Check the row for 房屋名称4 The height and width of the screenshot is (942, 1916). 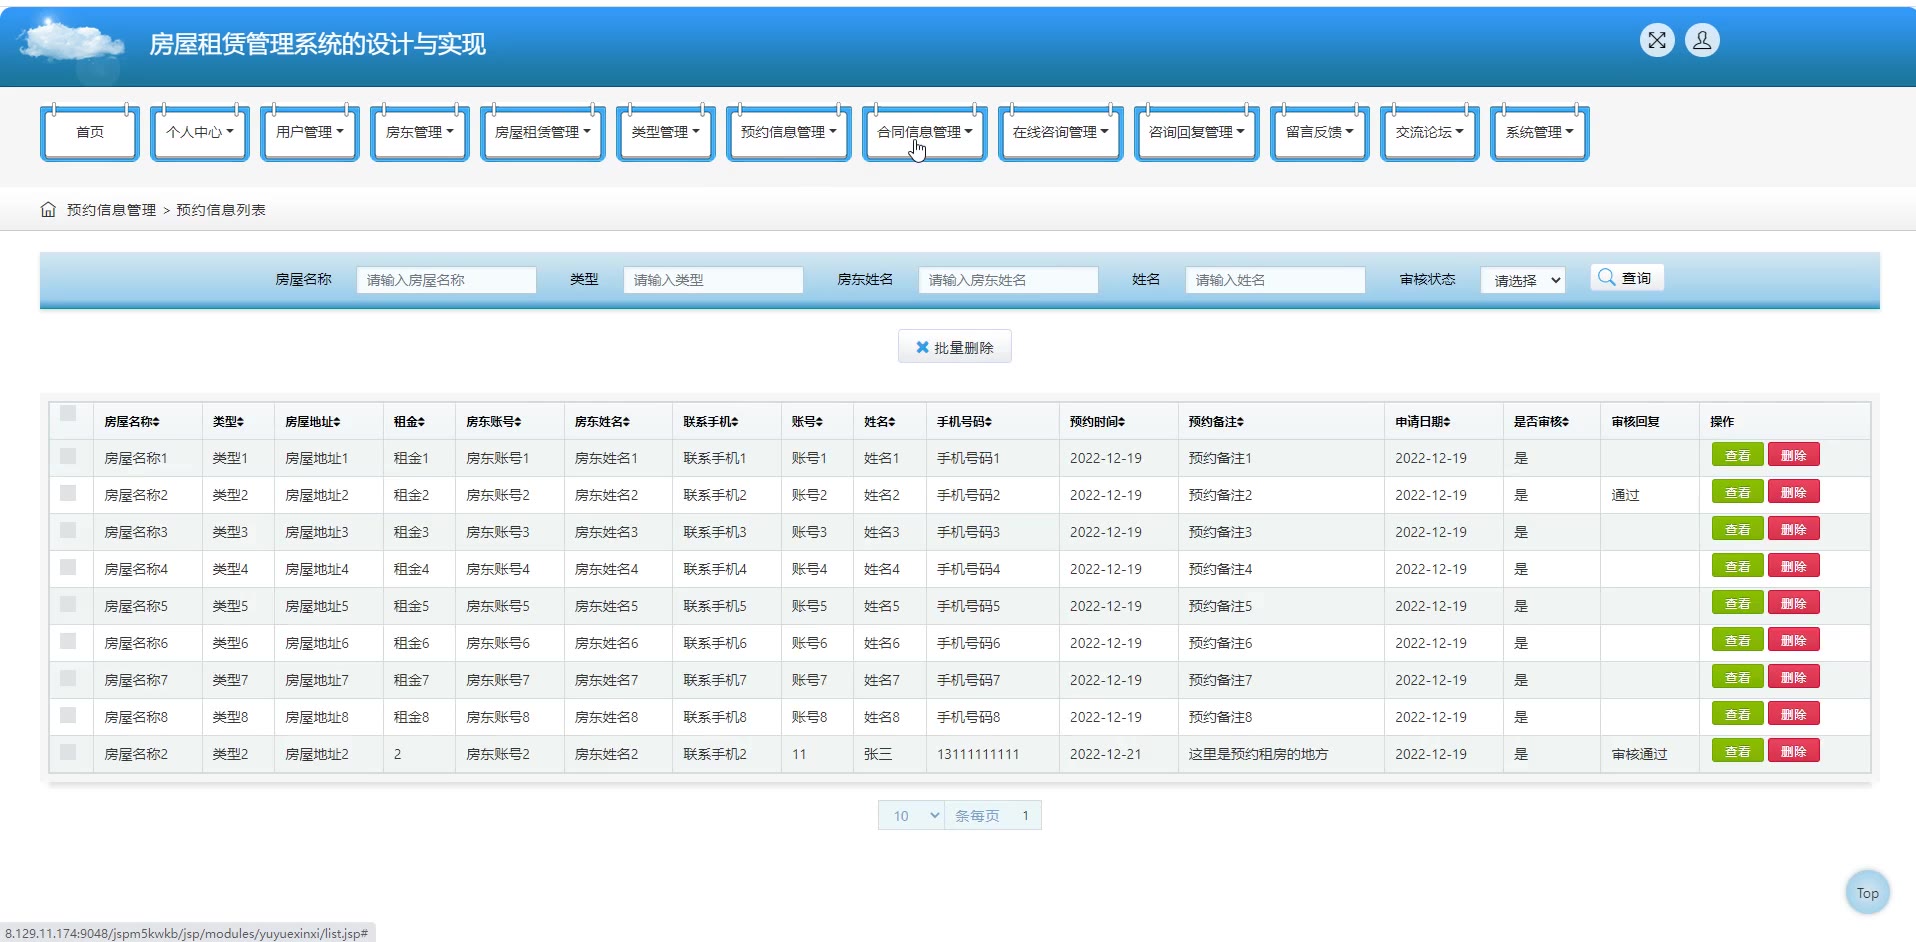[x=68, y=567]
